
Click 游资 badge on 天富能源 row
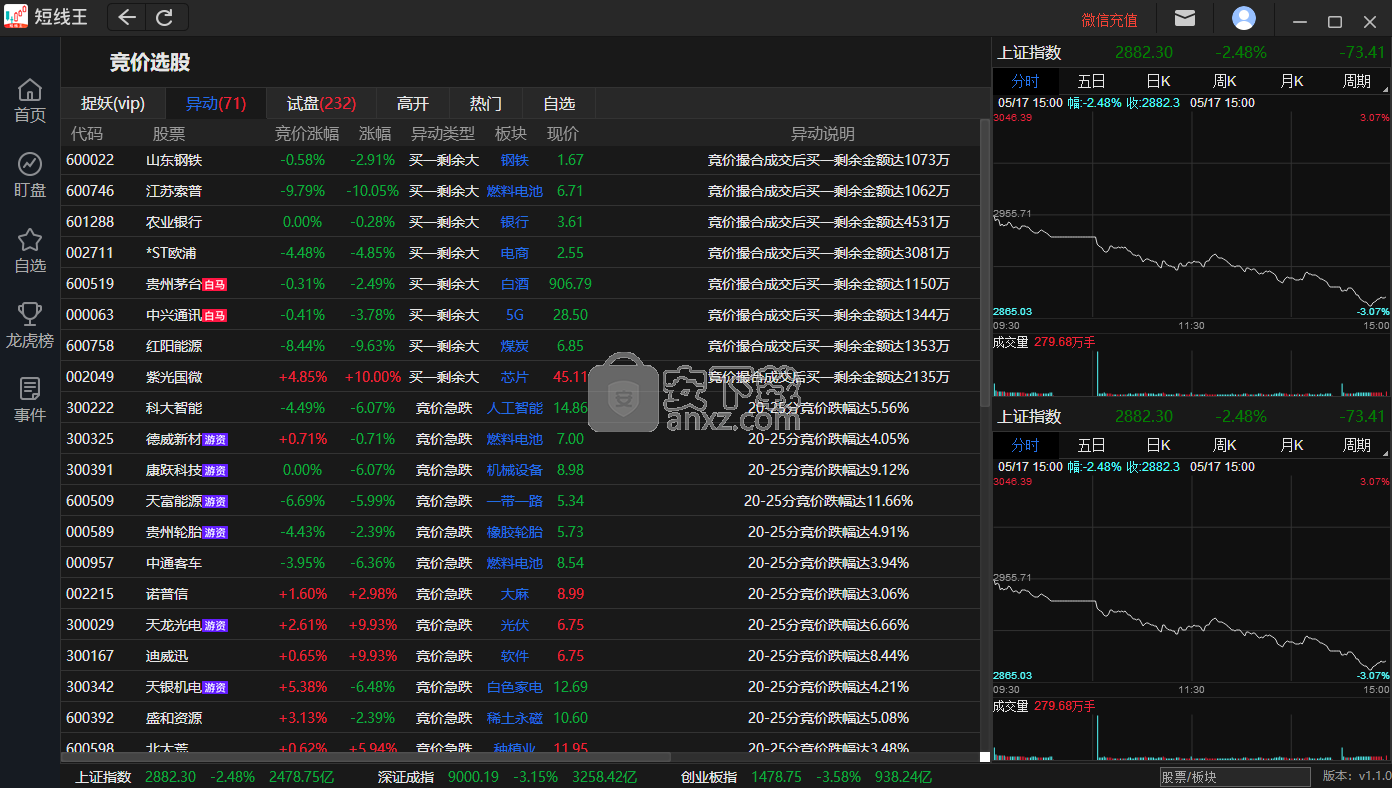[x=215, y=501]
